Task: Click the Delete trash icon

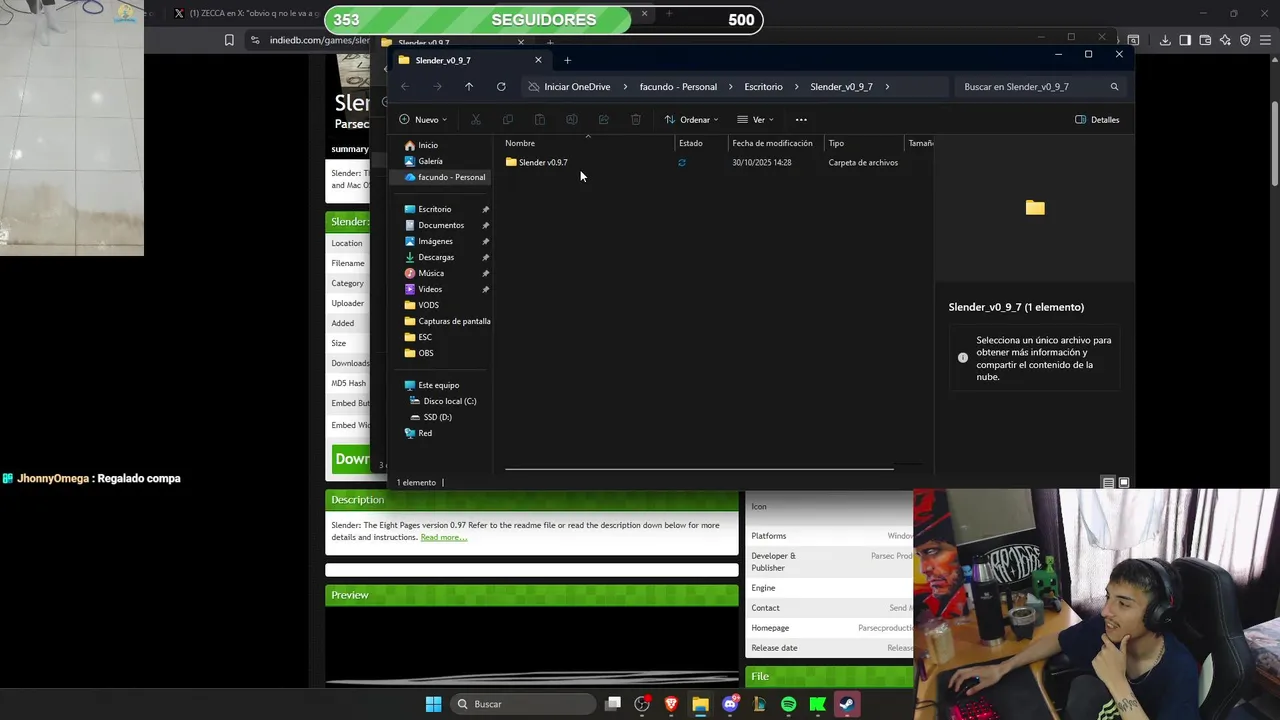Action: [x=636, y=120]
